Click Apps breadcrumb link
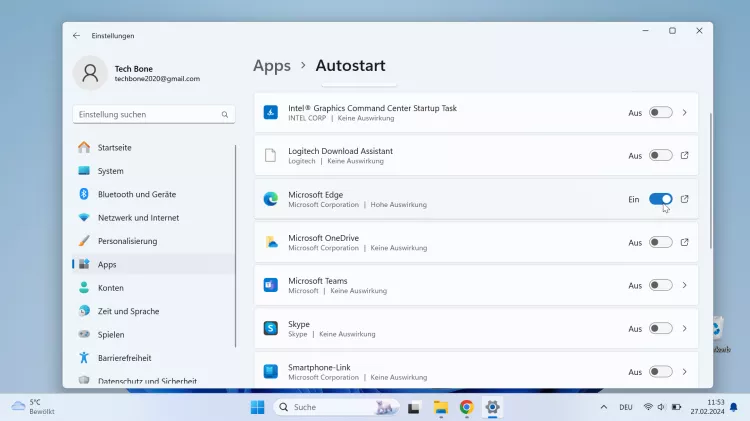750x421 pixels. tap(272, 66)
